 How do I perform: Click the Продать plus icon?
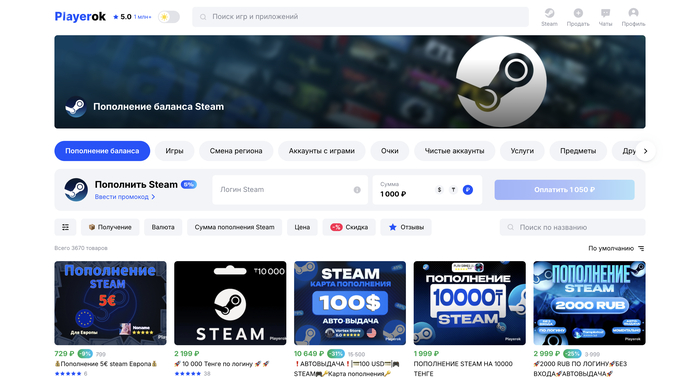tap(578, 13)
